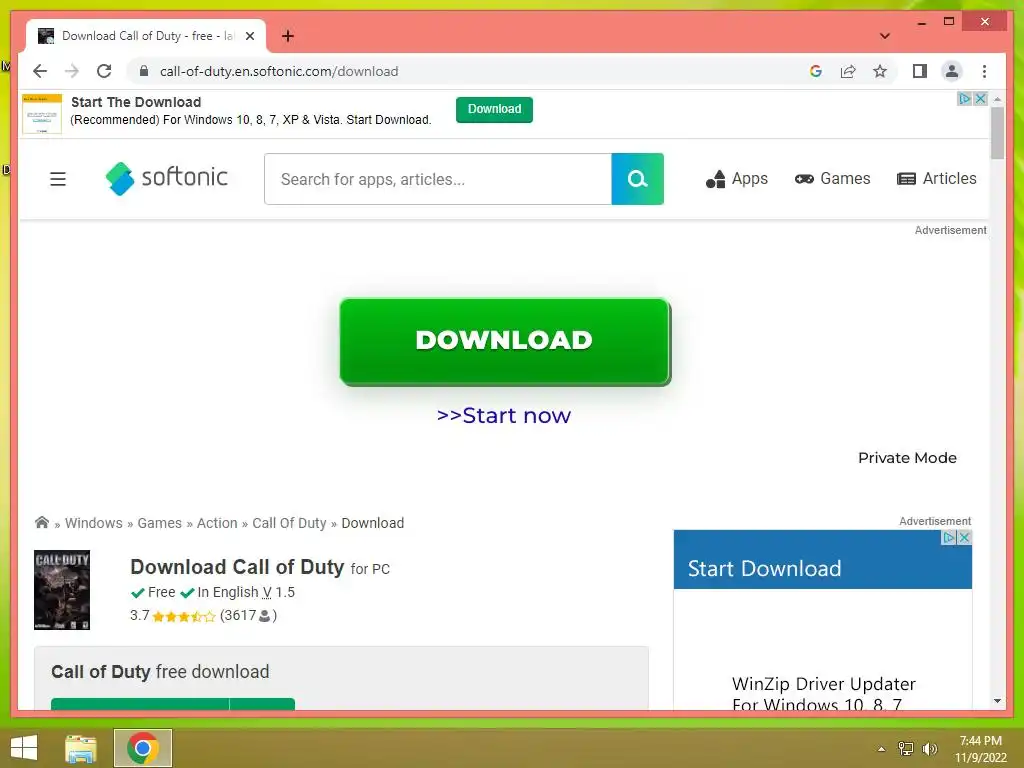
Task: Open File Explorer from taskbar
Action: [x=81, y=748]
